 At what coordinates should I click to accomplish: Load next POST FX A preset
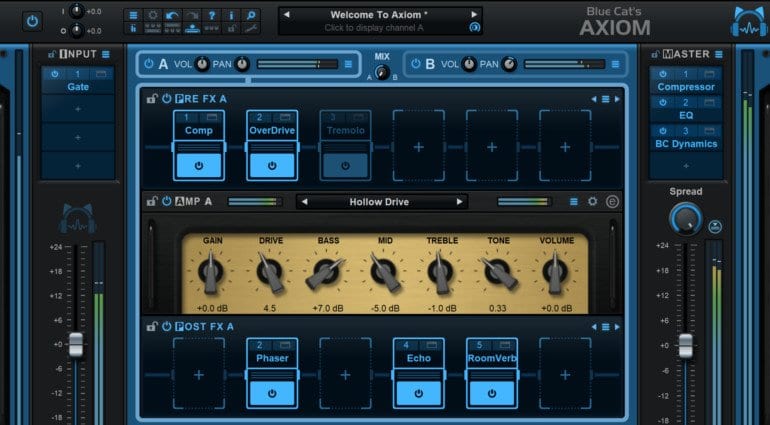pos(617,327)
